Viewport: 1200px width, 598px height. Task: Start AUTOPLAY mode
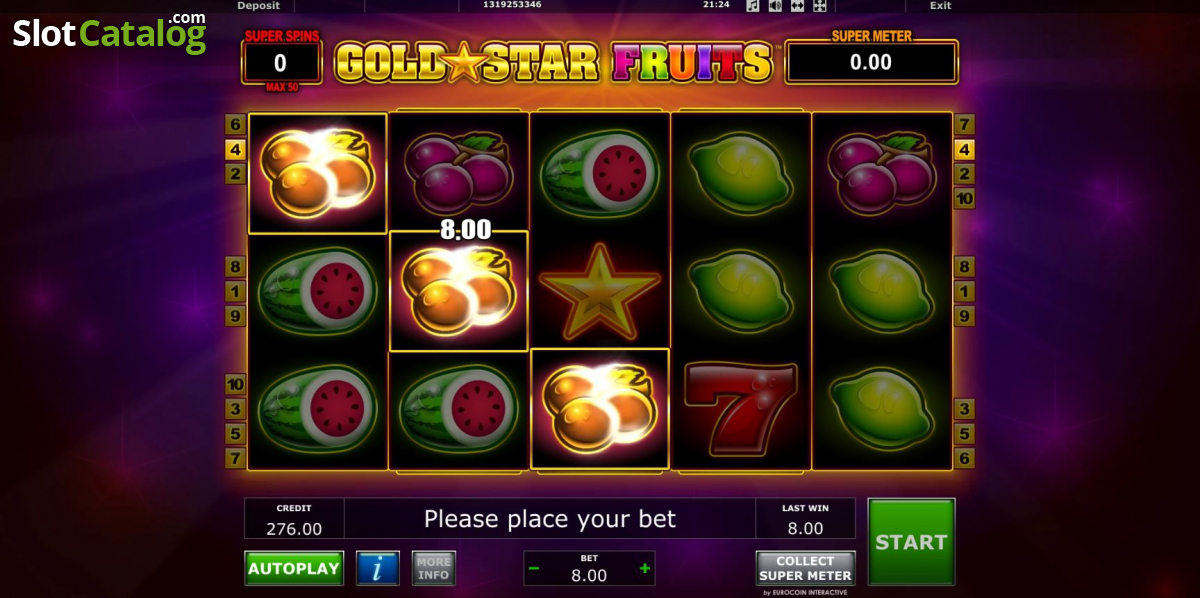coord(294,568)
